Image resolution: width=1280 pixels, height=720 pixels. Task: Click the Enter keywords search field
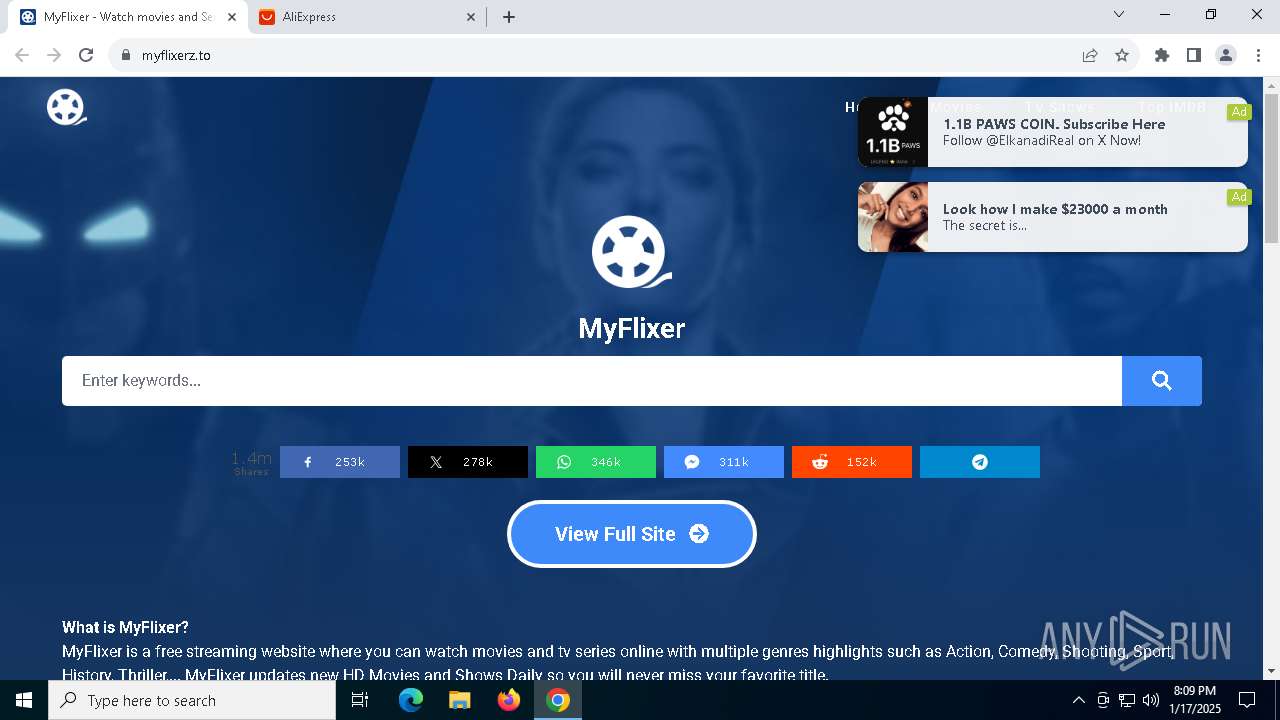click(592, 381)
